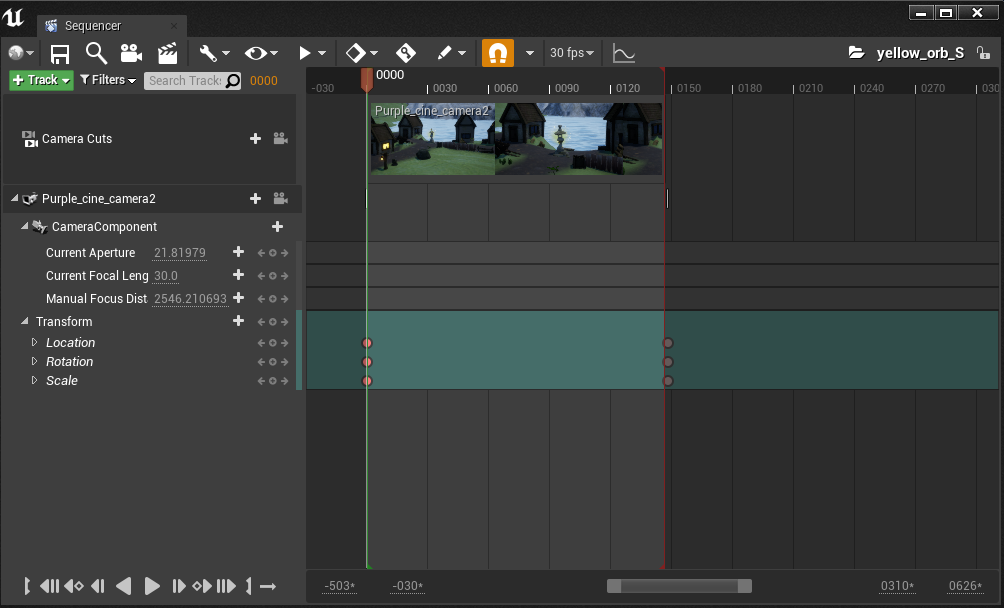Image resolution: width=1004 pixels, height=608 pixels.
Task: Expand the Location property
Action: tap(35, 342)
